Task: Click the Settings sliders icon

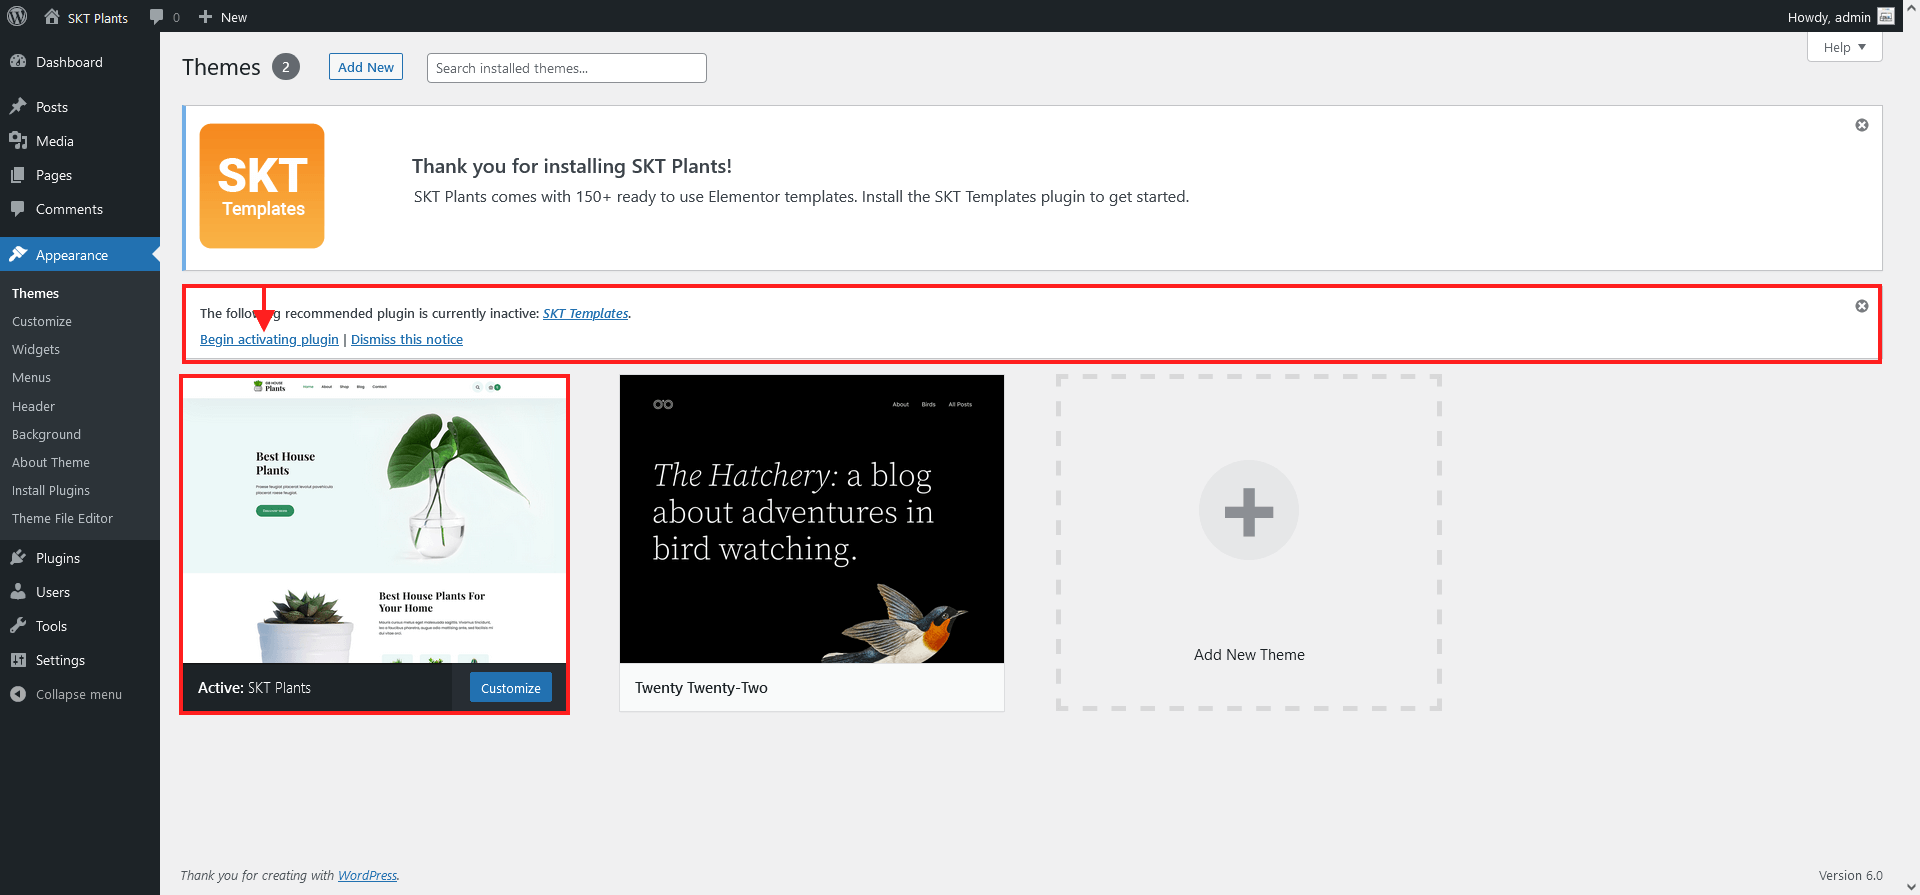Action: [18, 659]
